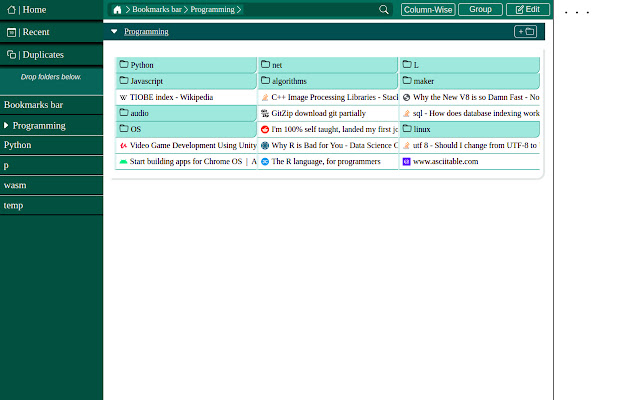This screenshot has width=640, height=400.
Task: Click Programming in the breadcrumb path
Action: 212,9
